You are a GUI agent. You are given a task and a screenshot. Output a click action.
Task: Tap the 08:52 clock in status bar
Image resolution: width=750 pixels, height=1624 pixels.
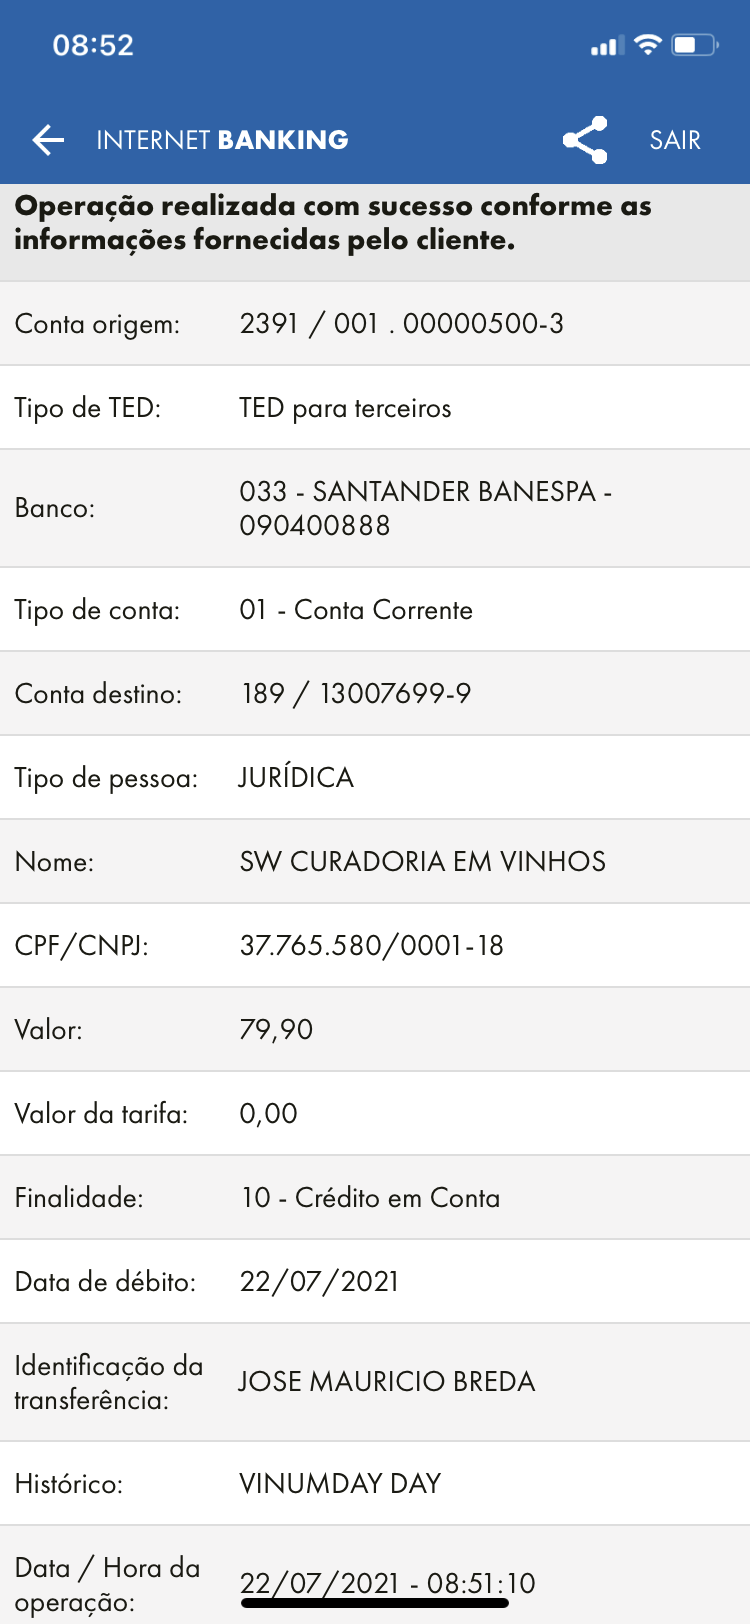(x=93, y=45)
